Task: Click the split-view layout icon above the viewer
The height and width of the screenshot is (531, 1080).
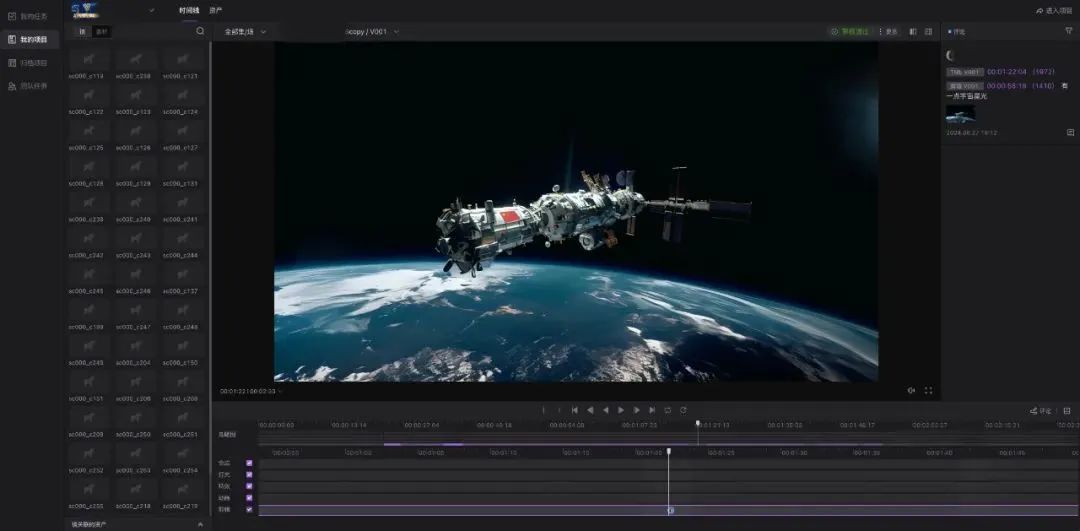Action: [x=913, y=32]
